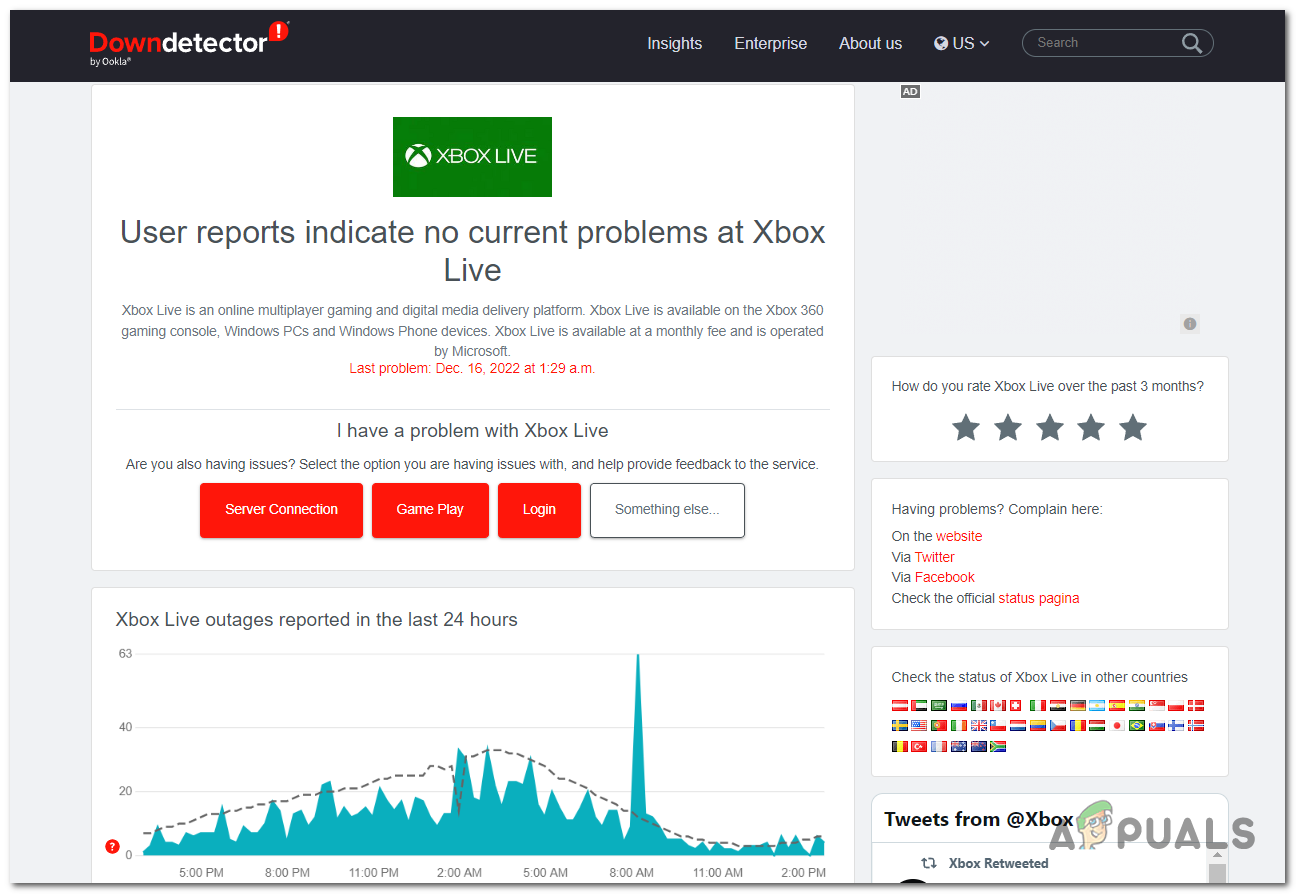Open the US country dropdown
This screenshot has height=894, width=1296.
coord(962,43)
